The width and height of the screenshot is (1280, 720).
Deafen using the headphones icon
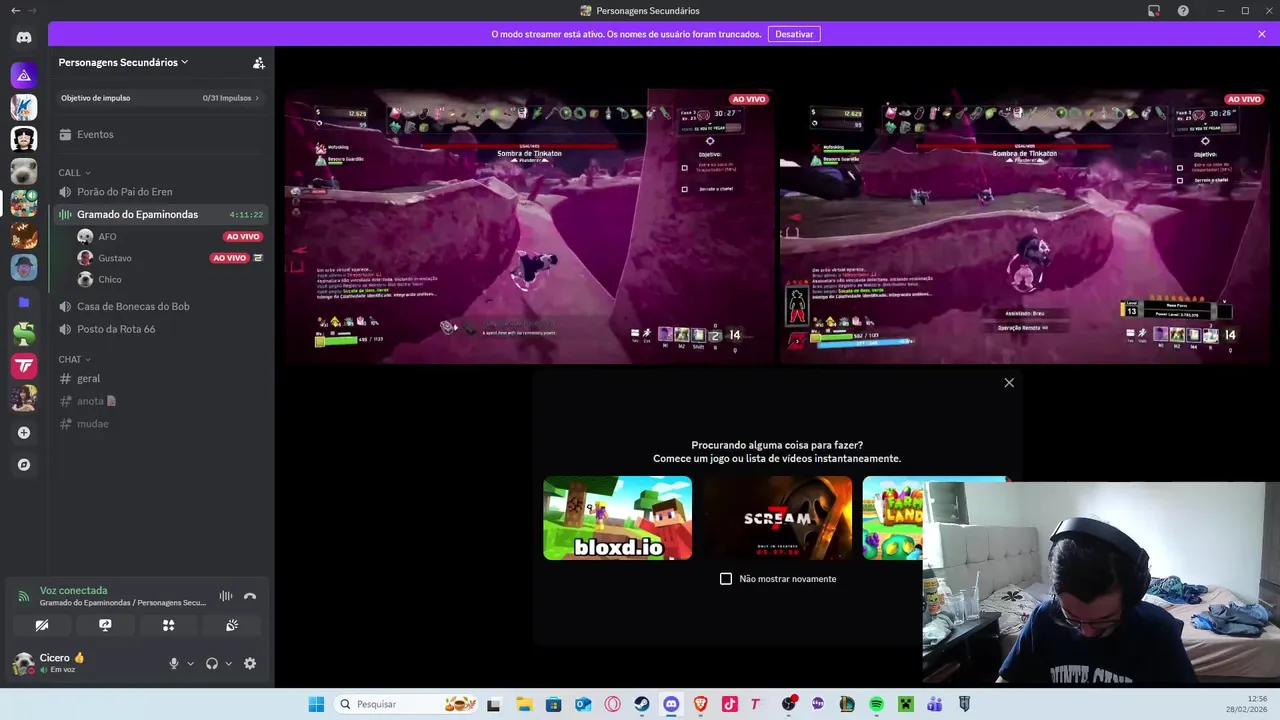212,663
